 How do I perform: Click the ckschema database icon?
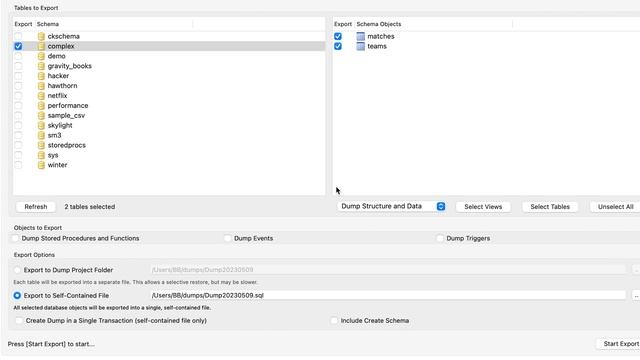tap(41, 36)
